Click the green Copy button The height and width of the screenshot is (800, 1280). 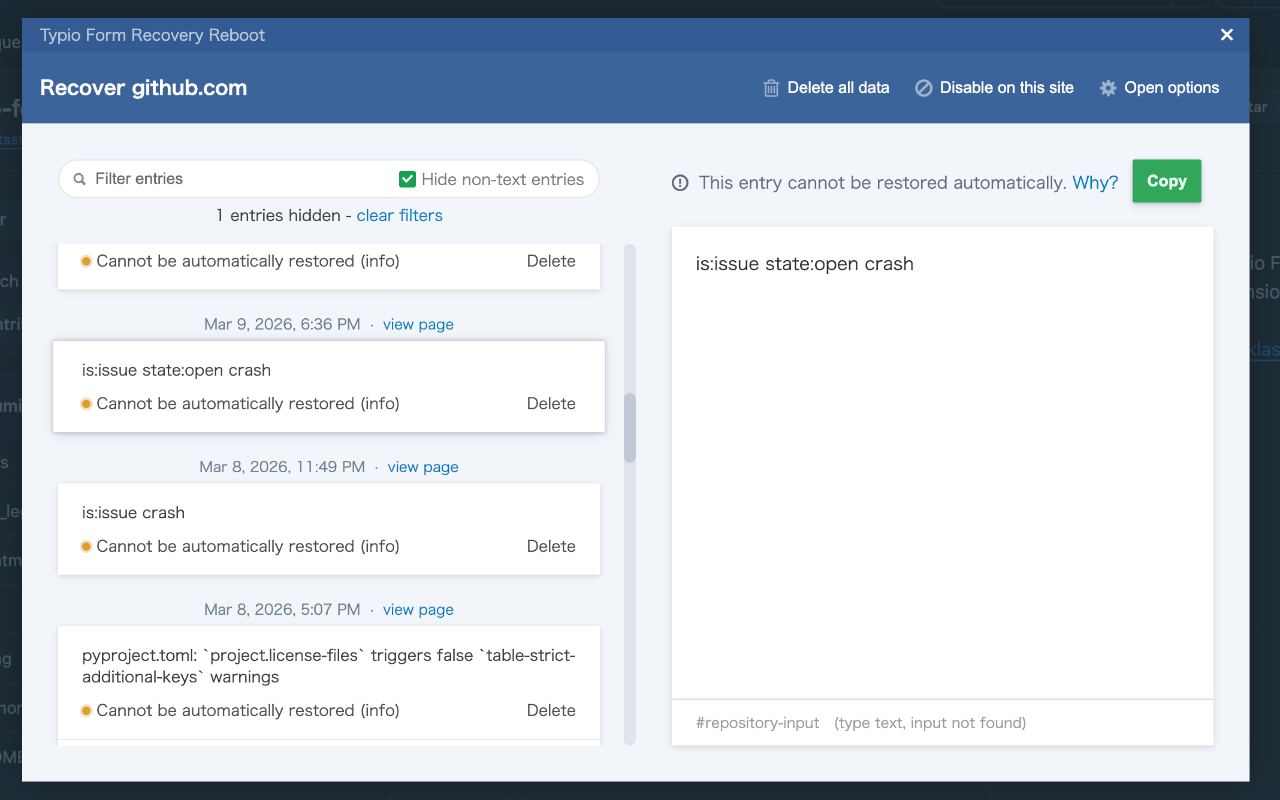(x=1166, y=181)
